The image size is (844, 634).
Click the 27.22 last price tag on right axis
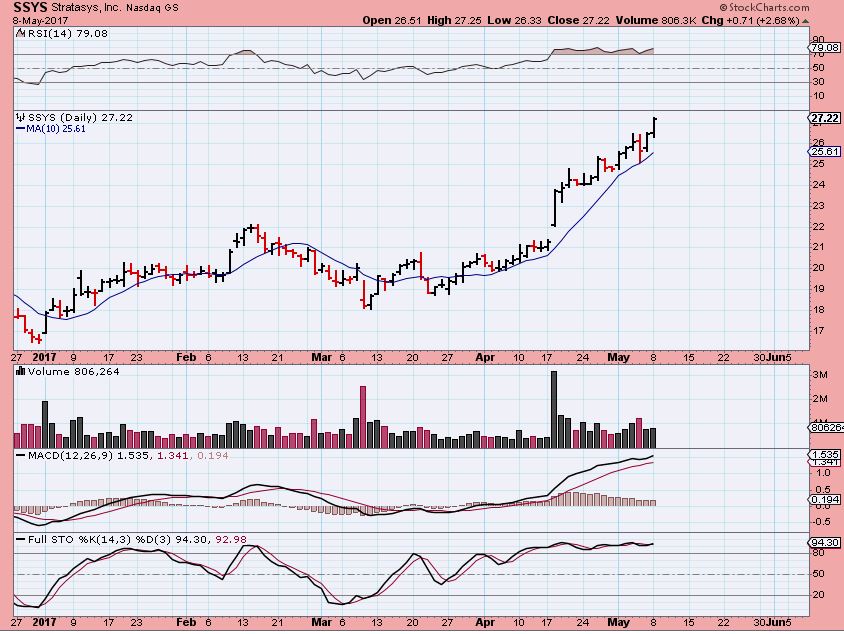pos(825,118)
